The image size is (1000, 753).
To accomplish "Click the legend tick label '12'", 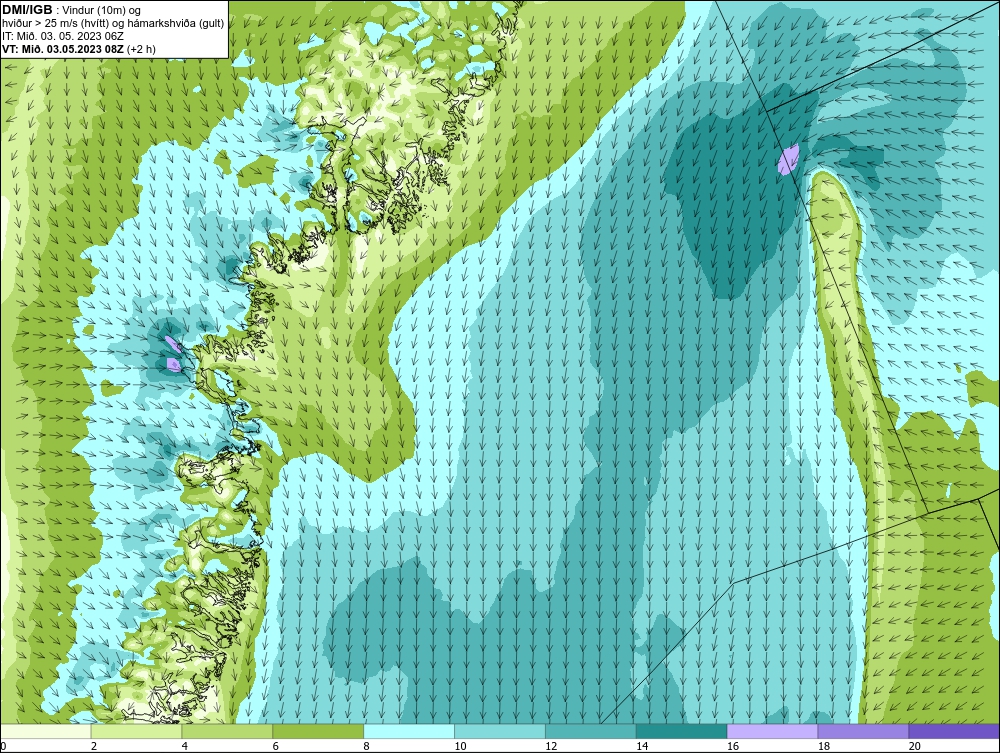I will coord(551,746).
